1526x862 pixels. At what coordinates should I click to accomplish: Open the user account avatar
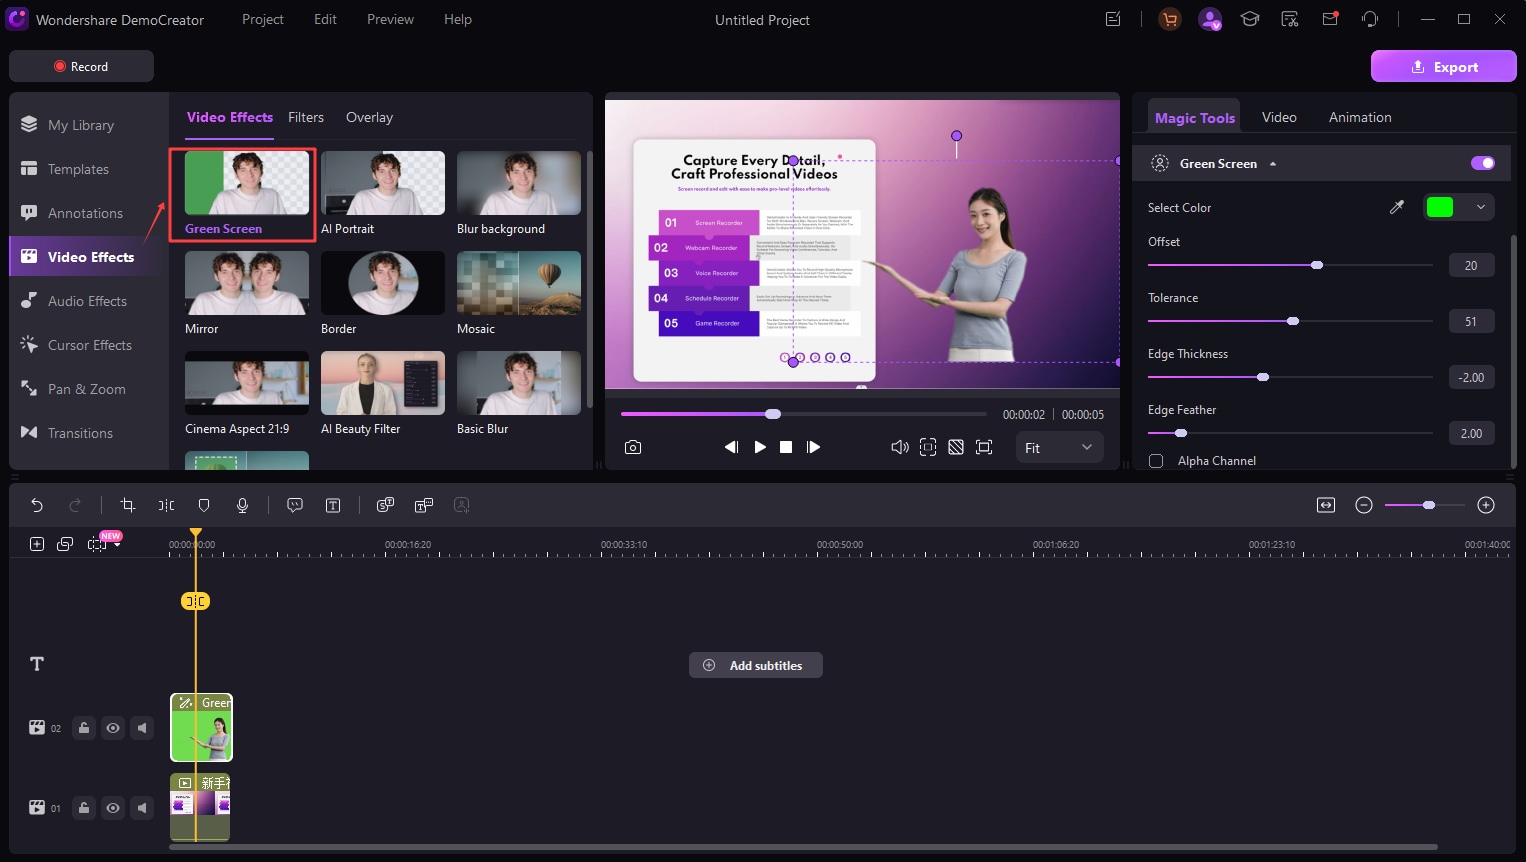click(1210, 19)
